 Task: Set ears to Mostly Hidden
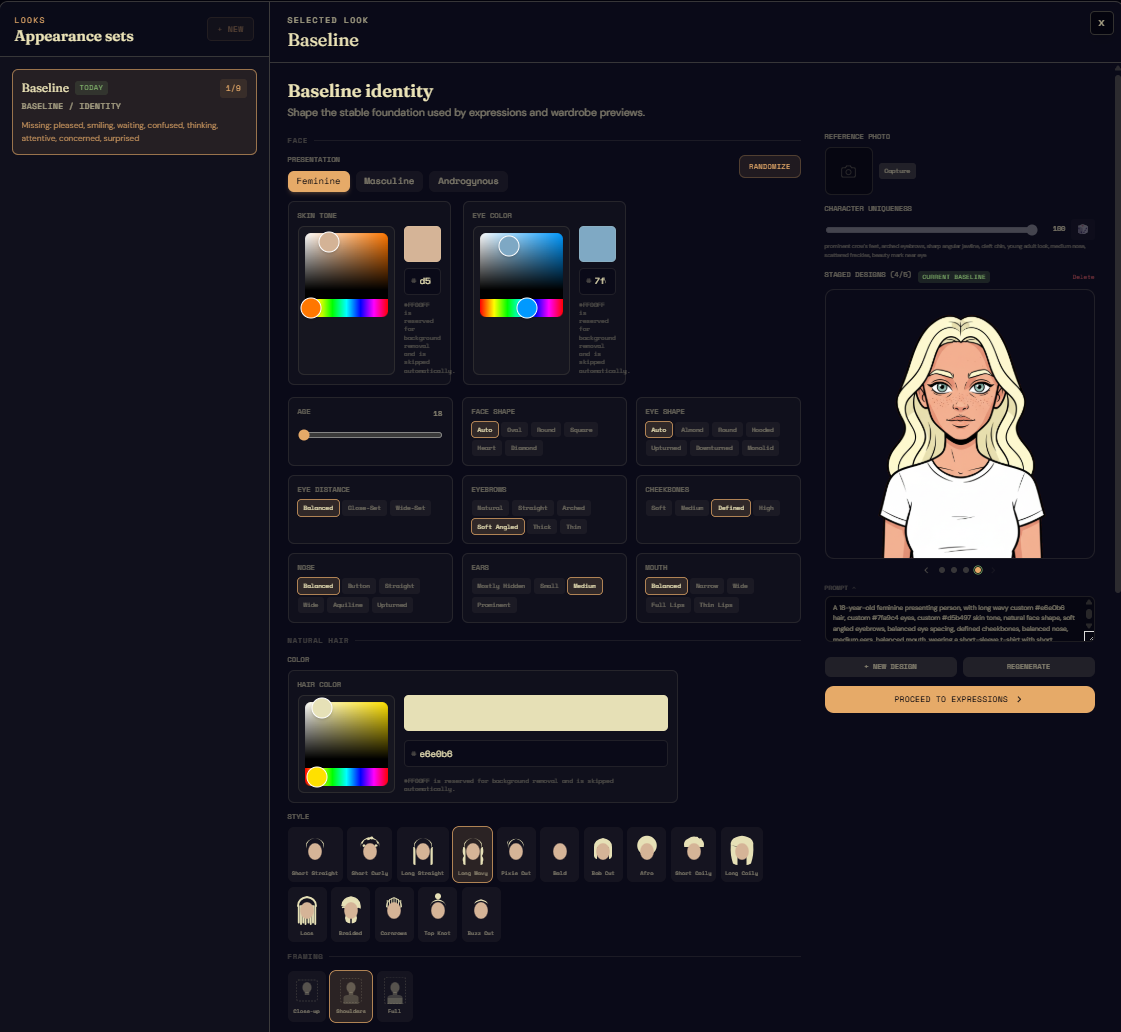click(501, 586)
